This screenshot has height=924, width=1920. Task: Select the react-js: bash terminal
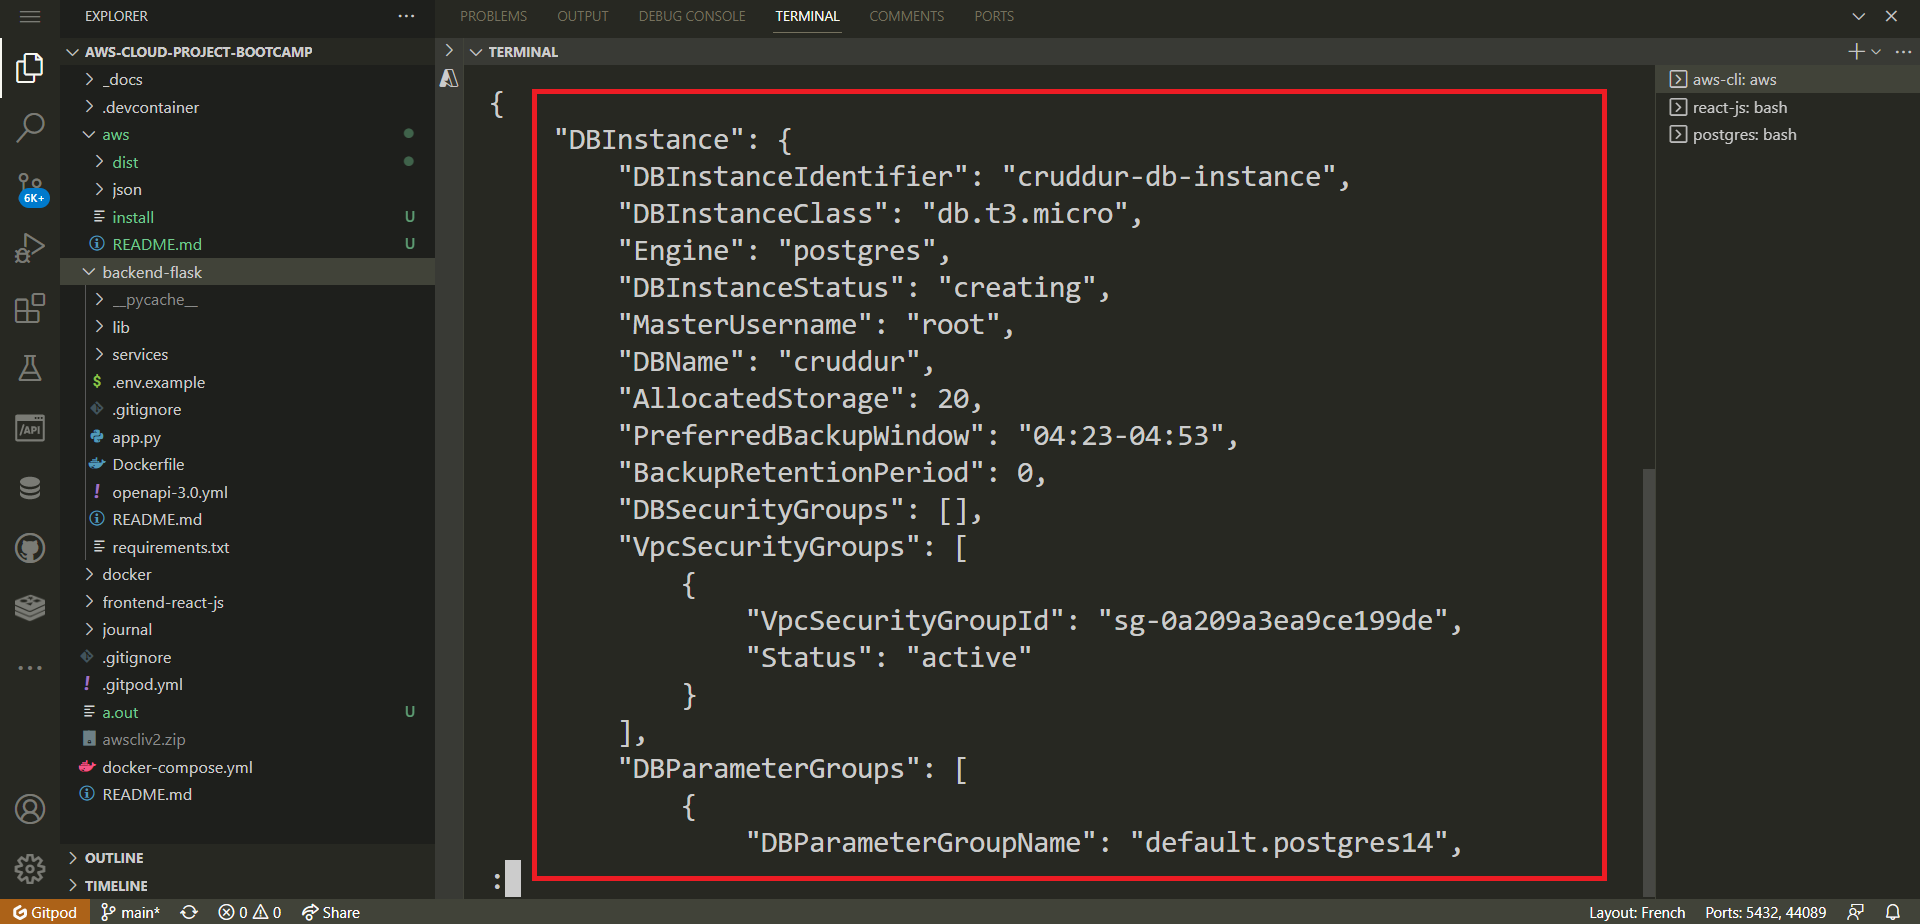click(x=1787, y=107)
